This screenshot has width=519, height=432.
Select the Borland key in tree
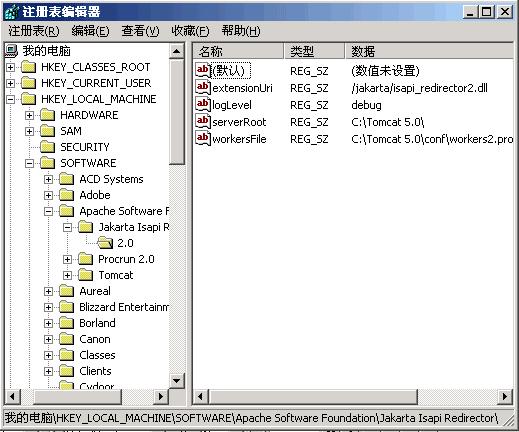click(x=97, y=323)
